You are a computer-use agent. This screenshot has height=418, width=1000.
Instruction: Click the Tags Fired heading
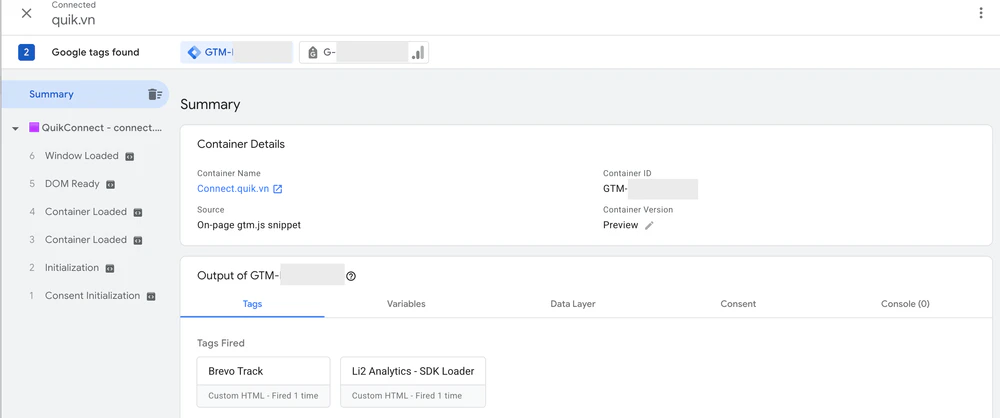click(x=221, y=343)
